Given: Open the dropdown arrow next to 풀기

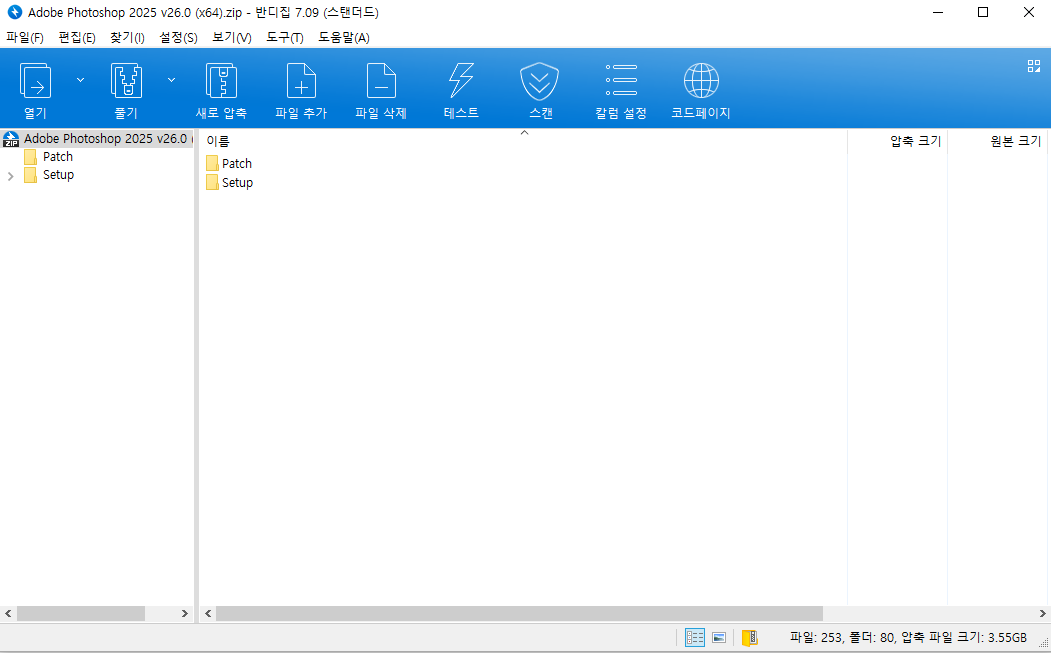Looking at the screenshot, I should (172, 80).
